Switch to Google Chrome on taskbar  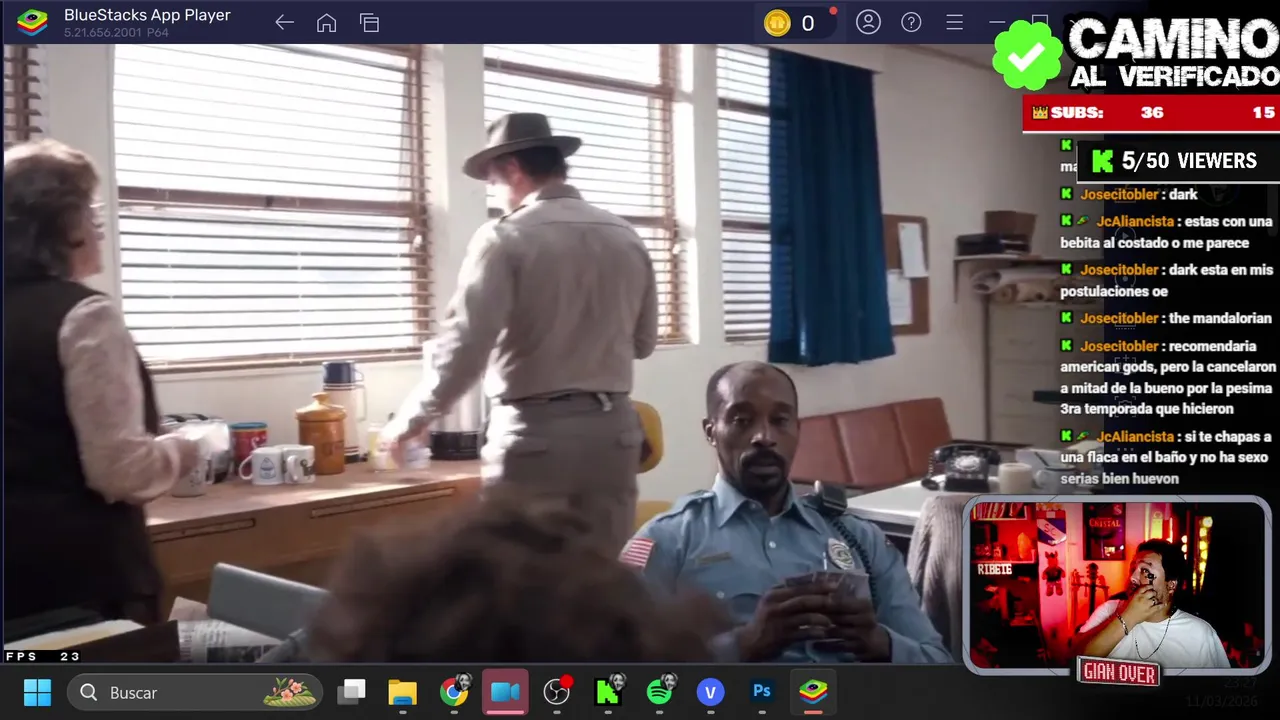454,692
